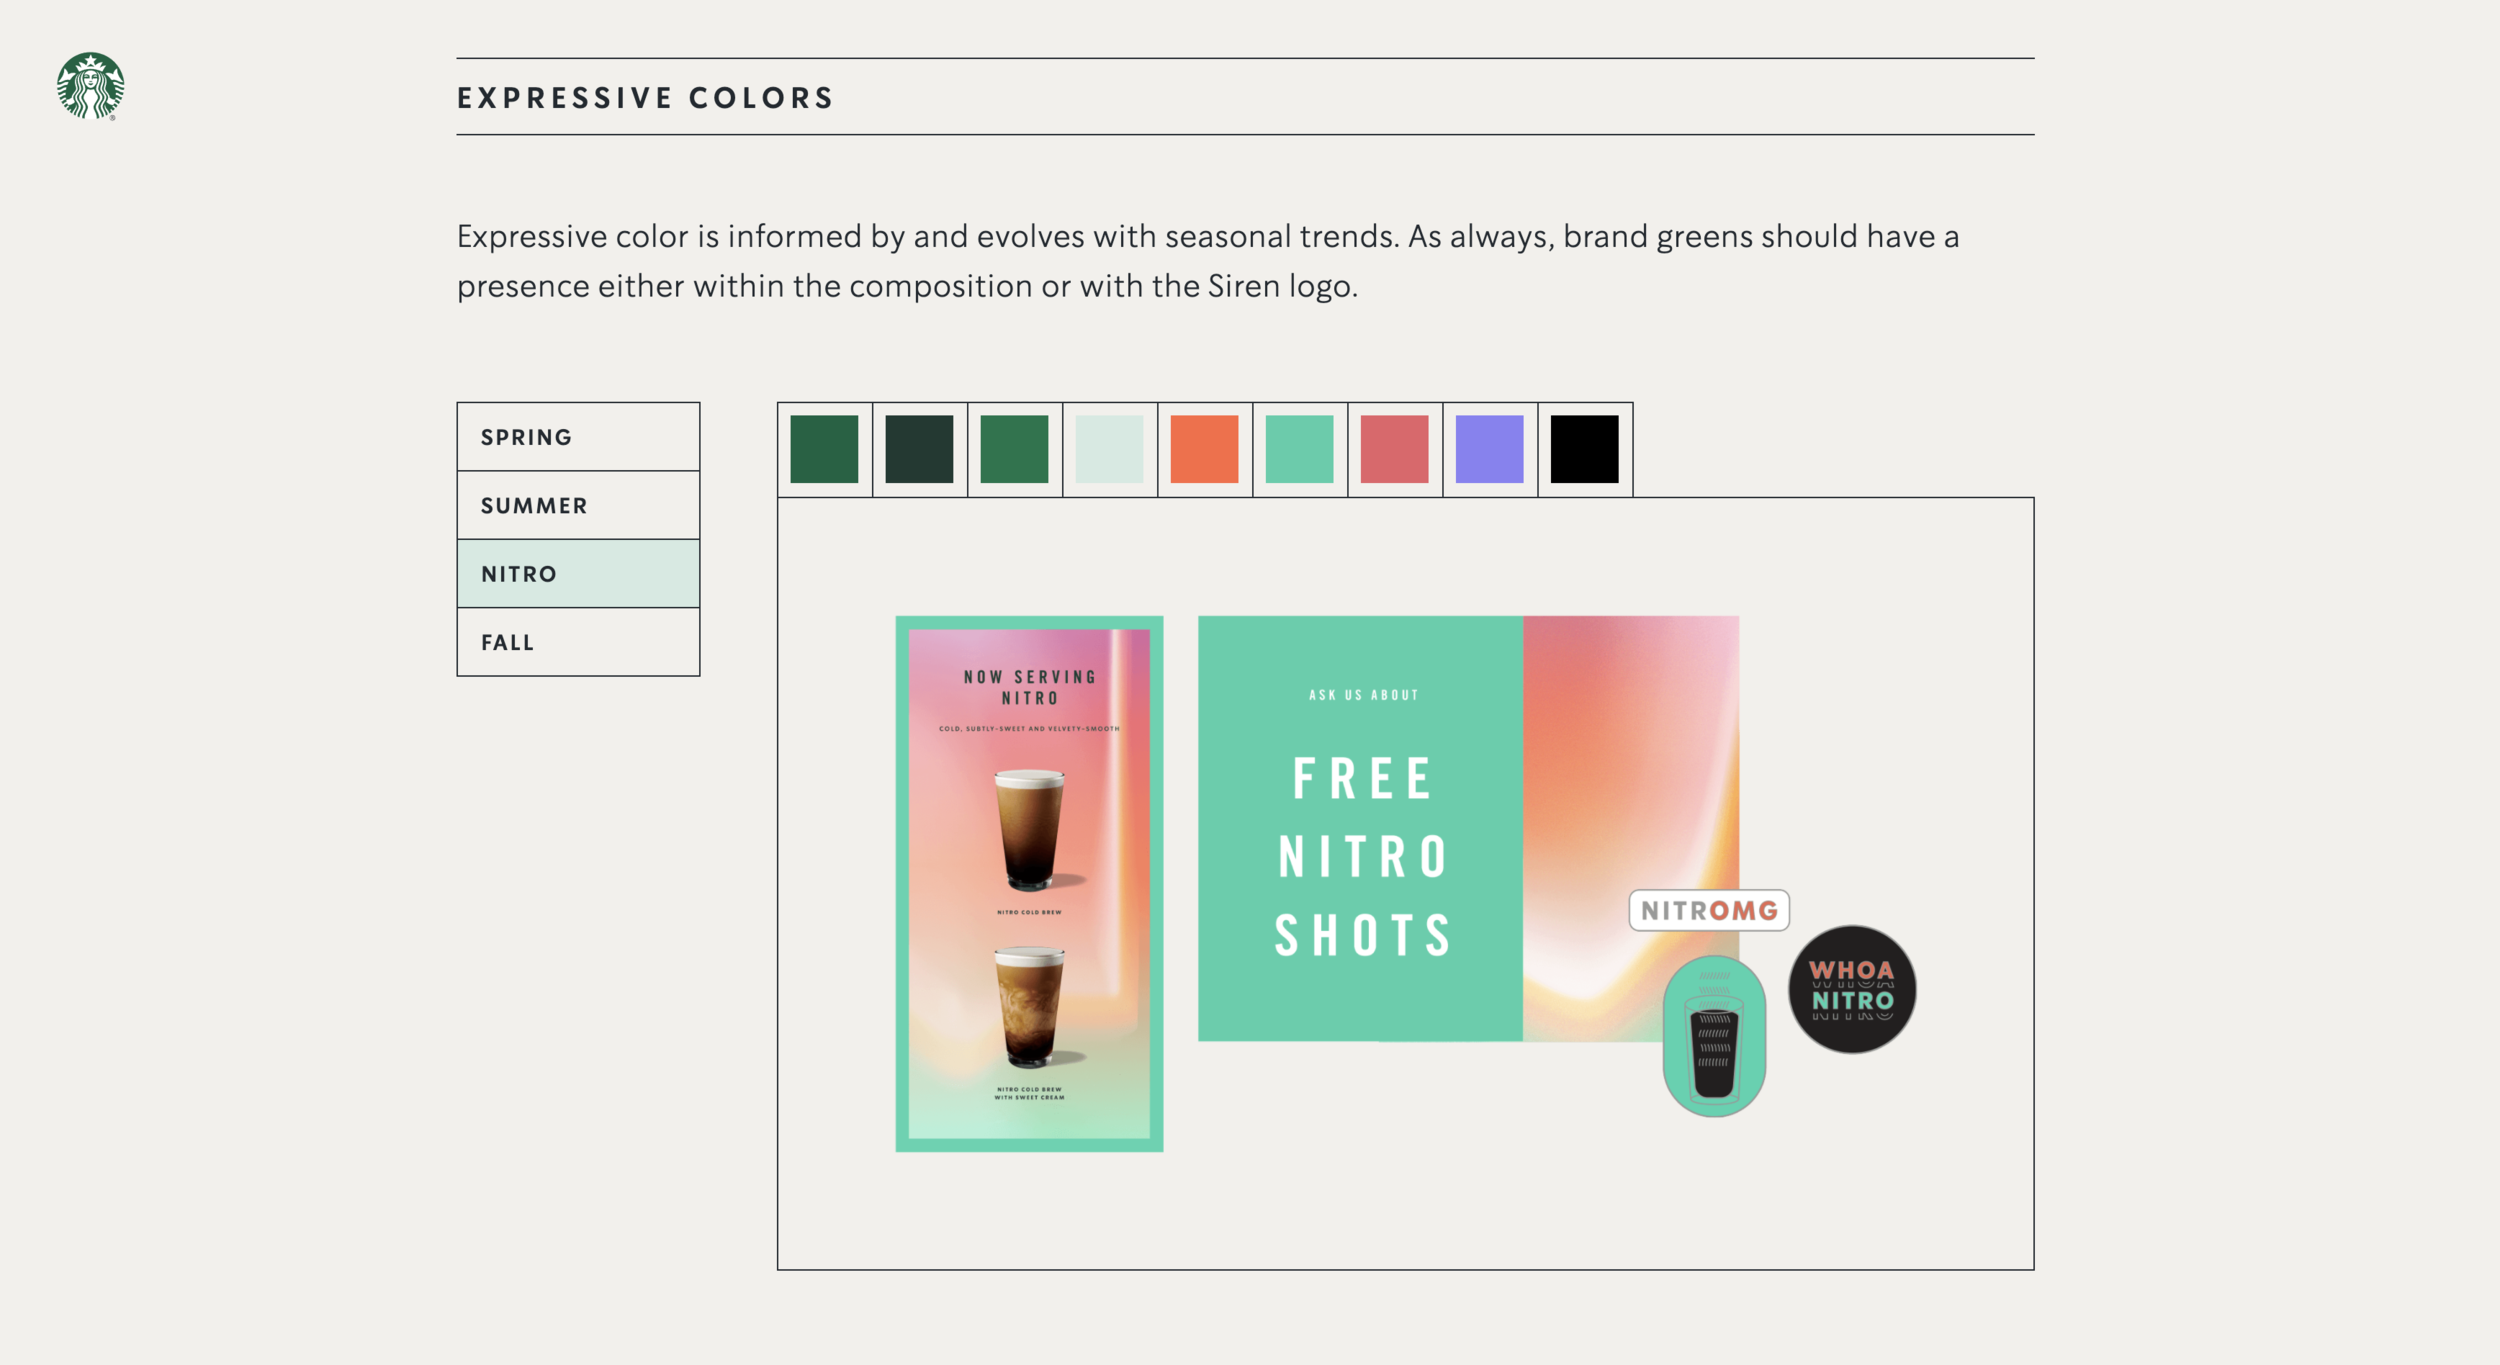Select the Spring season tab
The image size is (2500, 1365).
(578, 437)
